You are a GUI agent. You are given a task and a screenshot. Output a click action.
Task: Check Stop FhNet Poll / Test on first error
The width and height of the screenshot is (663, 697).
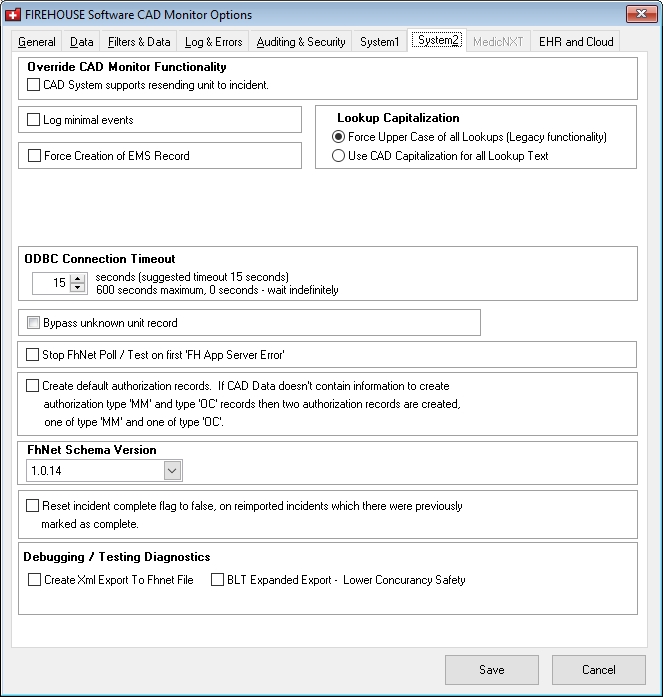32,354
